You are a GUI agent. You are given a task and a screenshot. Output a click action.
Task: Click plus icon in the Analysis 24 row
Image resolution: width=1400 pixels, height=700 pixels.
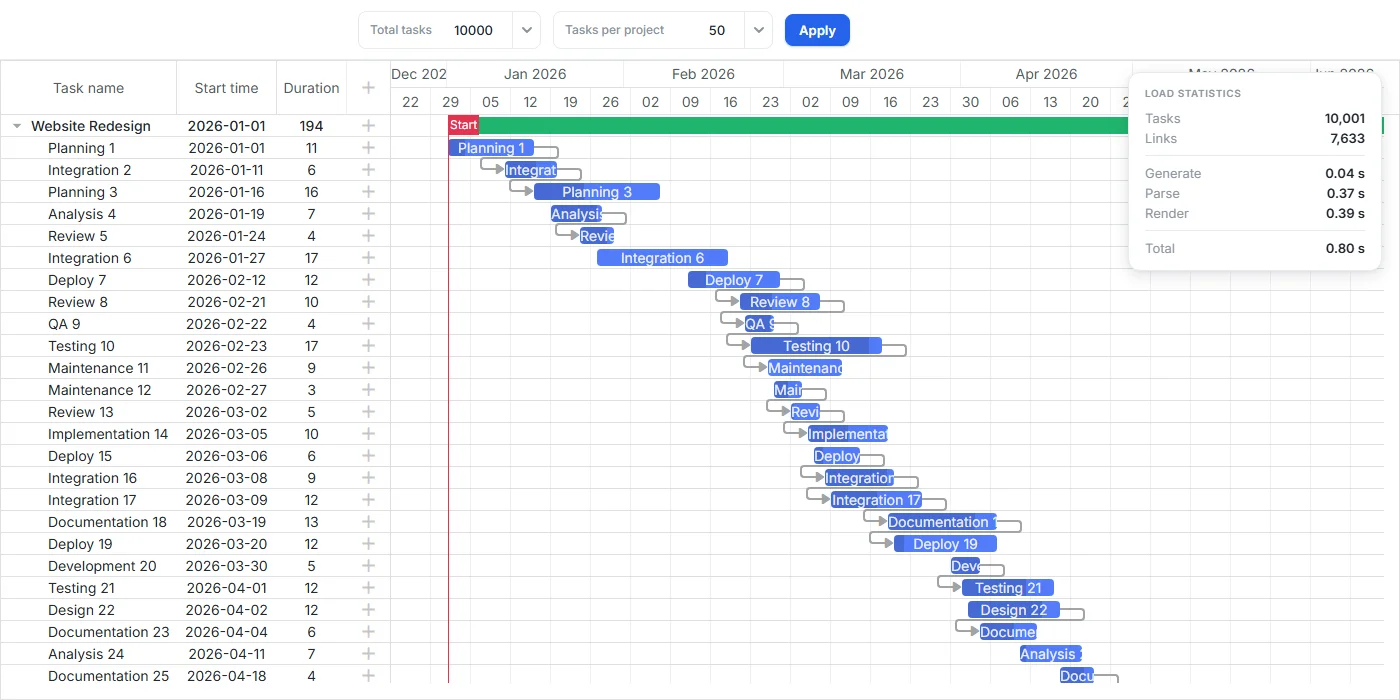click(368, 654)
